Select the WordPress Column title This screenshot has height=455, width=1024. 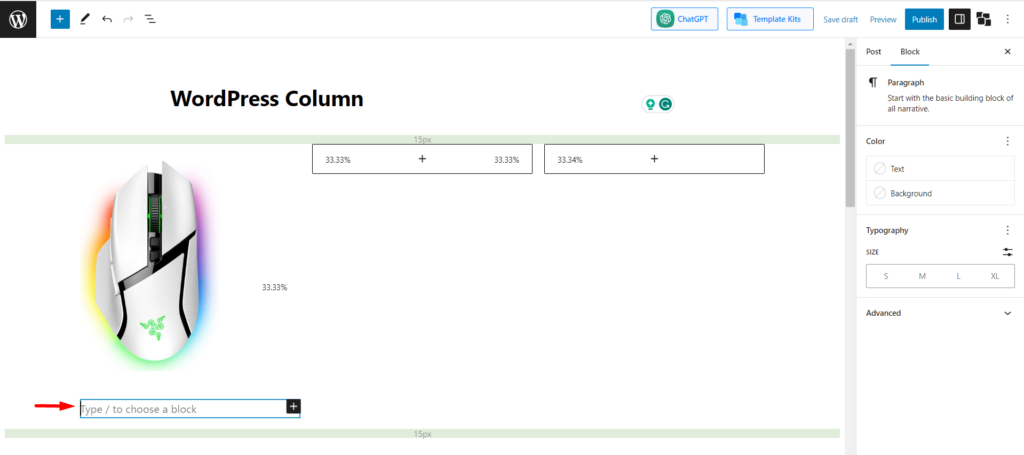(266, 99)
